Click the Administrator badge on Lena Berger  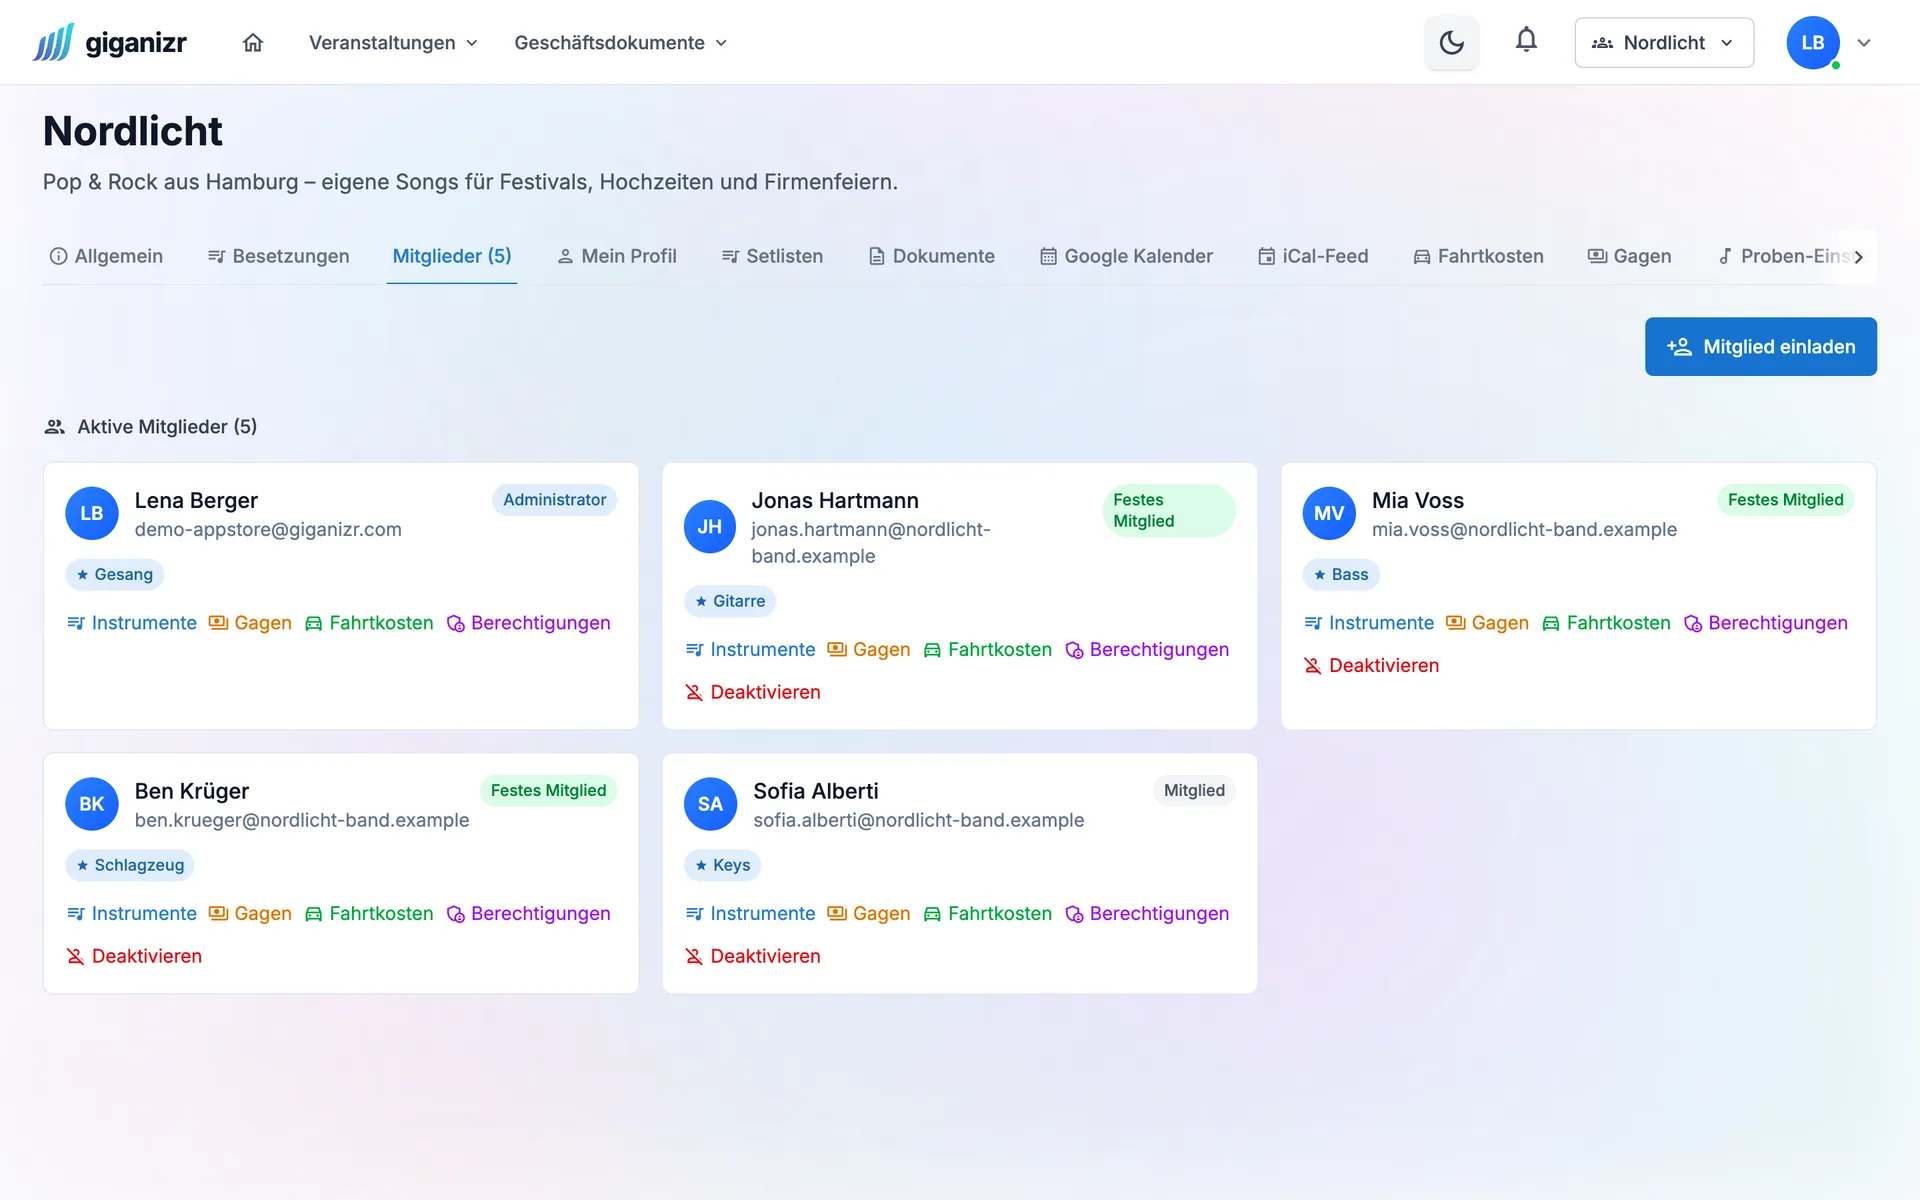(x=554, y=500)
